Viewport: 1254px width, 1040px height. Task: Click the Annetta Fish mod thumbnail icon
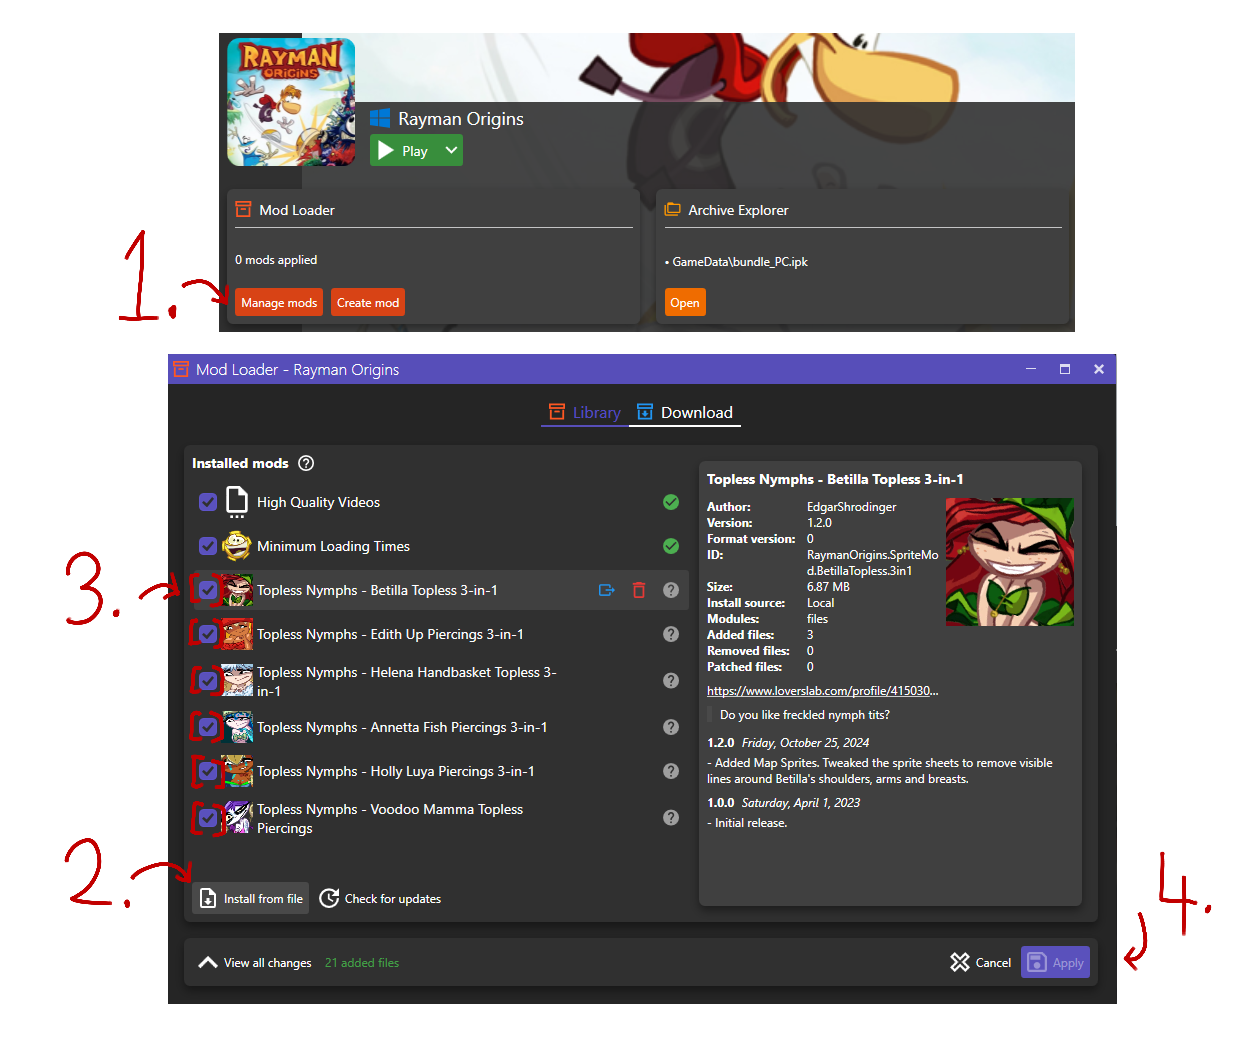click(x=237, y=727)
